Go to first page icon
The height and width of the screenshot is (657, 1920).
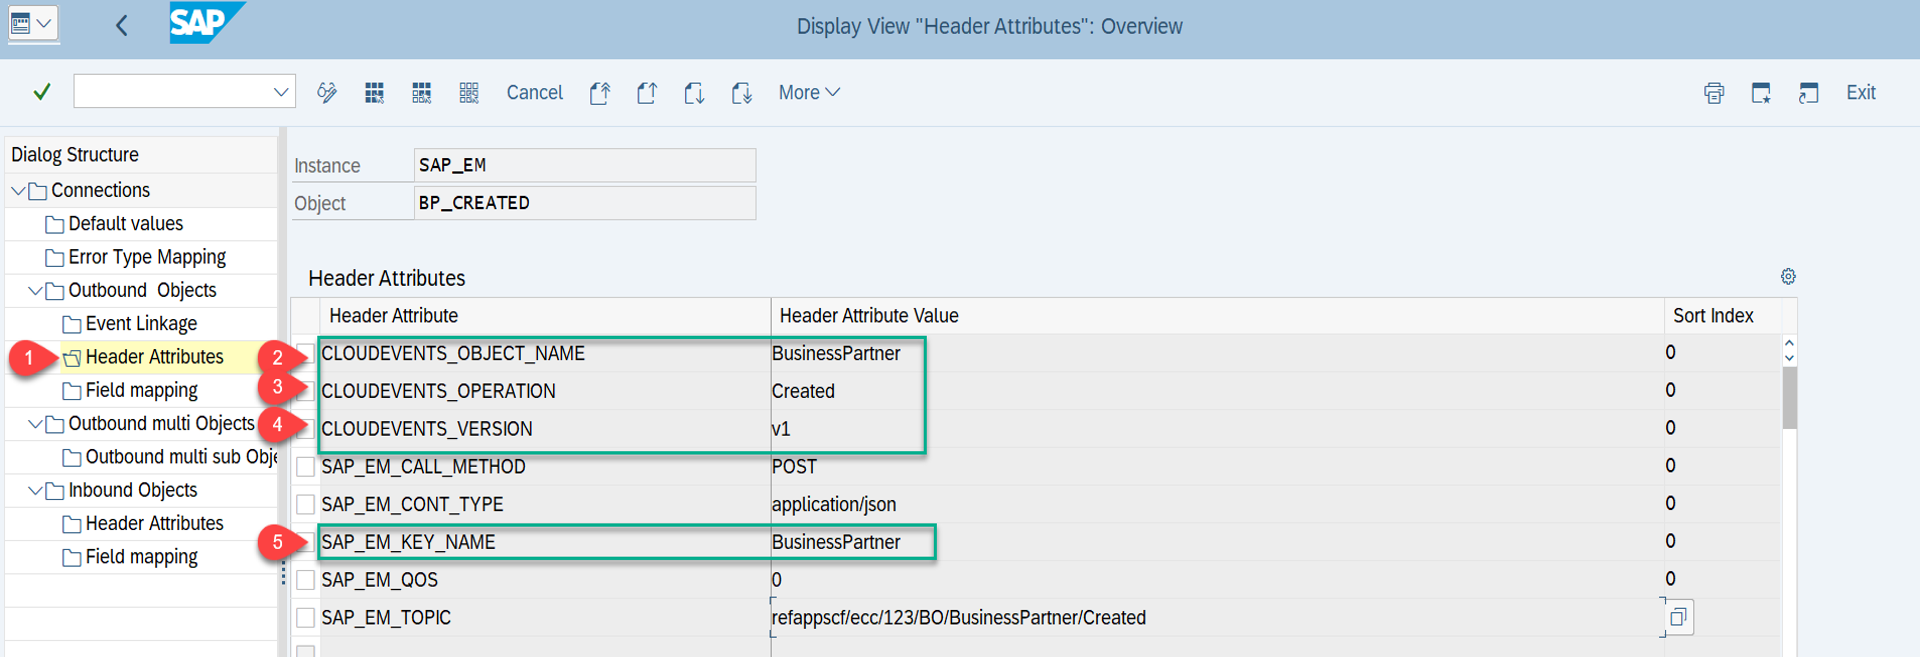[600, 93]
